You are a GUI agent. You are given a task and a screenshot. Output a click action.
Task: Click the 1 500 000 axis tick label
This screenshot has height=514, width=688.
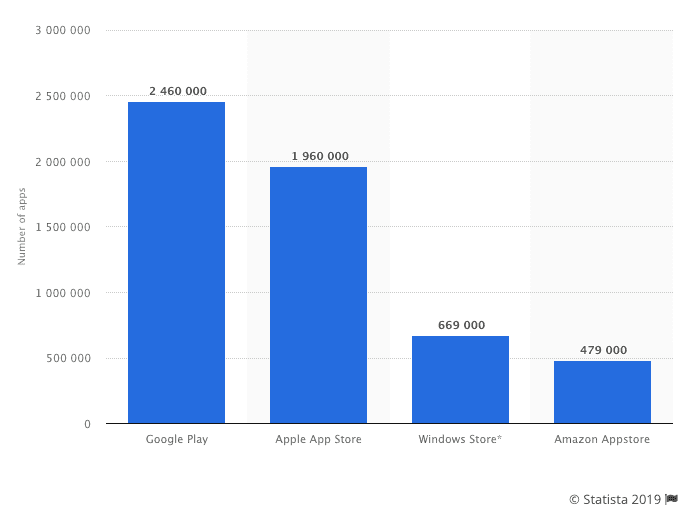pyautogui.click(x=63, y=227)
